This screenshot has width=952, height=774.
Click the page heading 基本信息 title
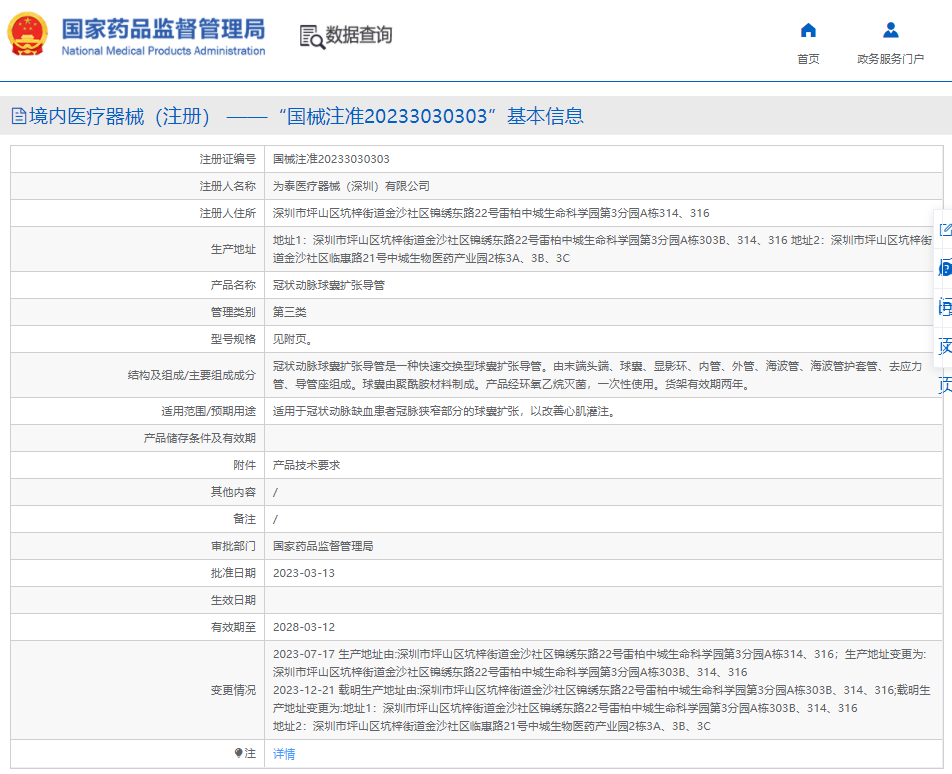click(545, 116)
